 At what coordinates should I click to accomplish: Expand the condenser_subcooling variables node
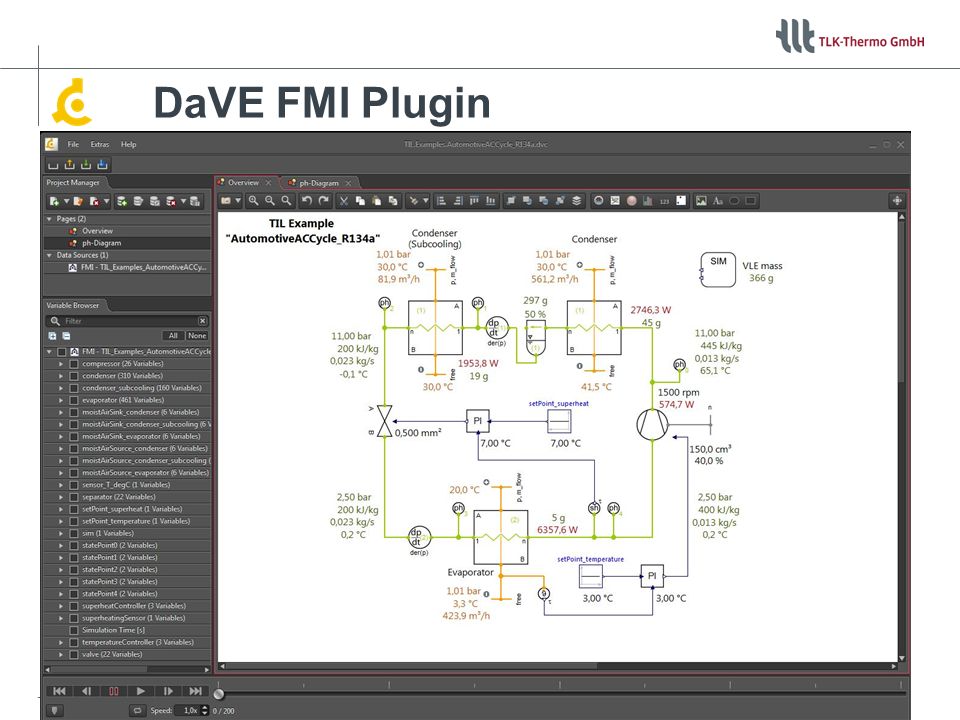coord(61,388)
